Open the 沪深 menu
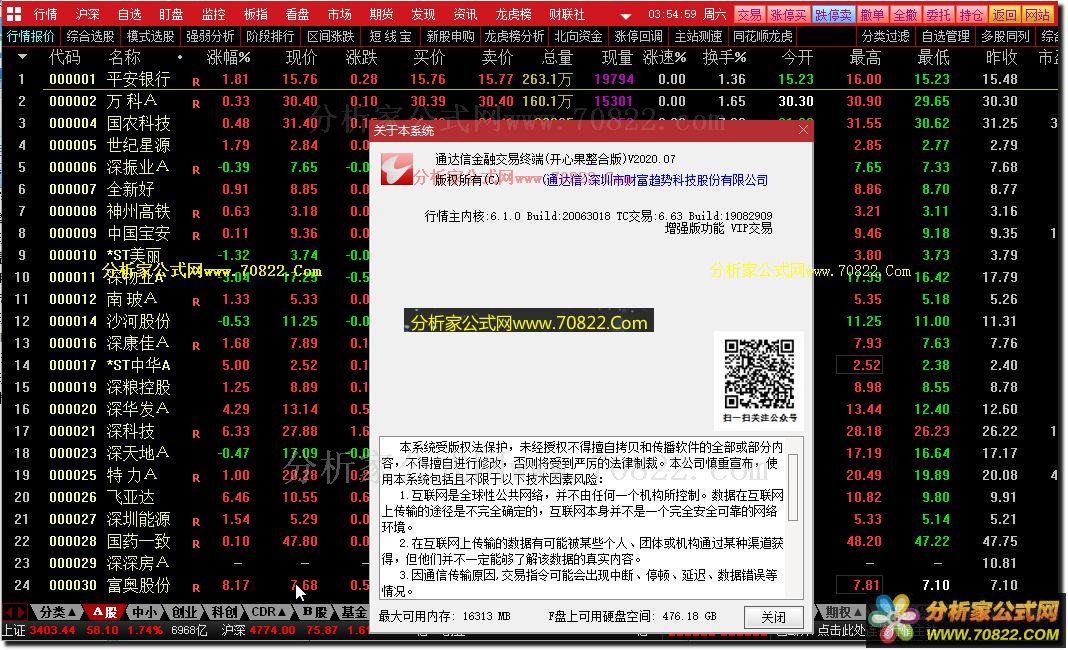Screen dimensions: 1068x650 [x=87, y=14]
